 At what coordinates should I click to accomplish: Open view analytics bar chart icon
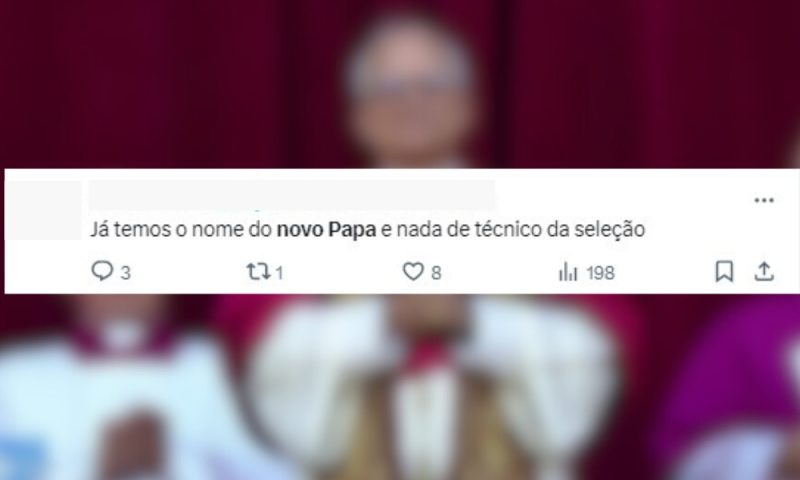point(568,271)
